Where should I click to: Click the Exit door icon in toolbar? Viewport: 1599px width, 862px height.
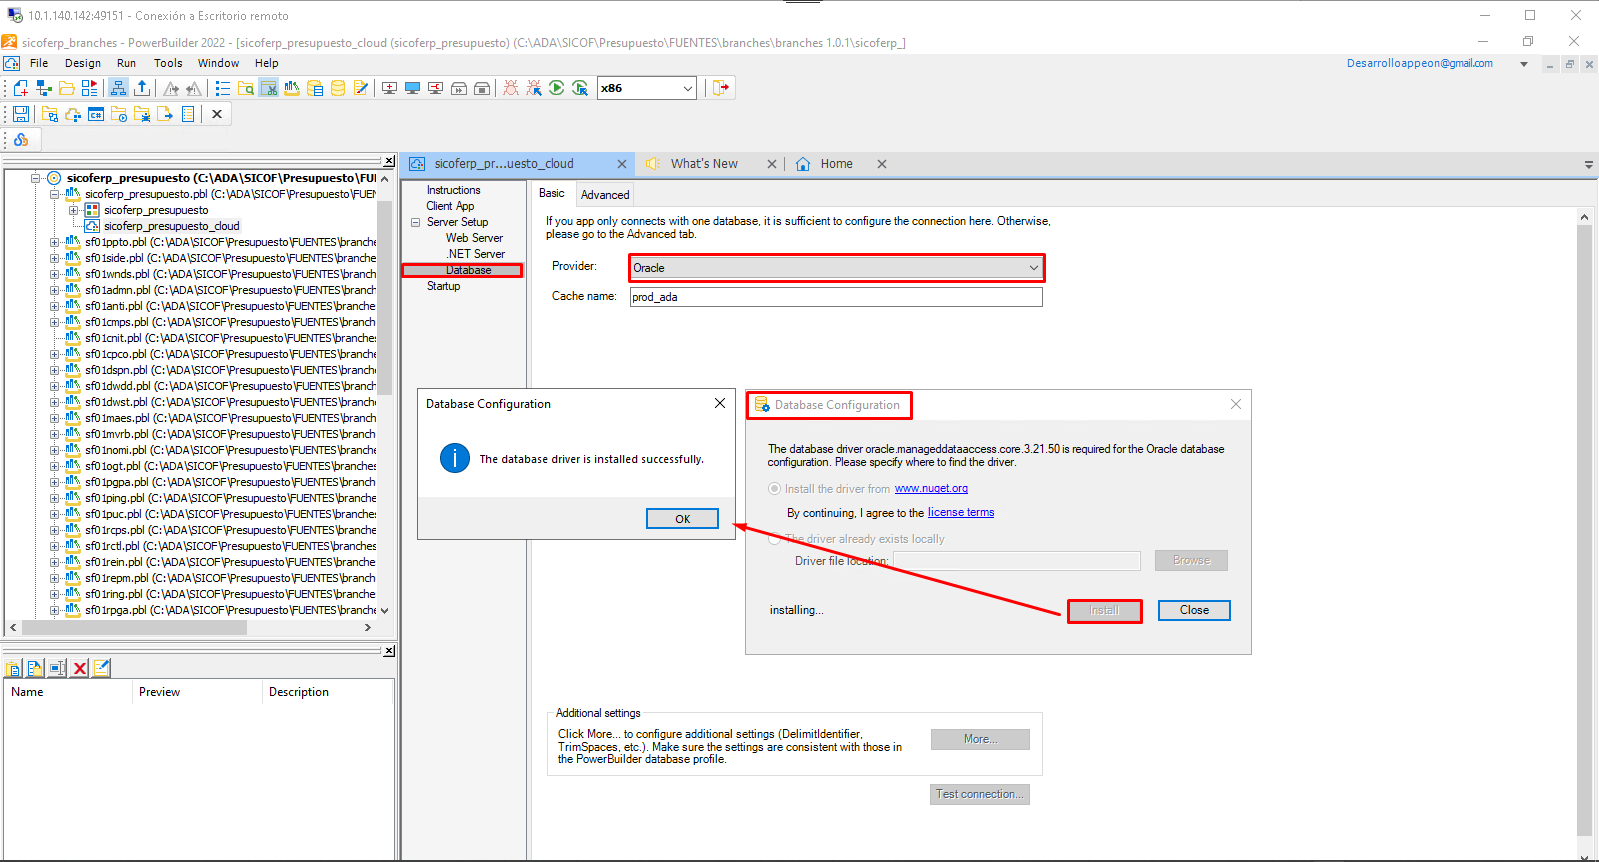click(x=720, y=88)
